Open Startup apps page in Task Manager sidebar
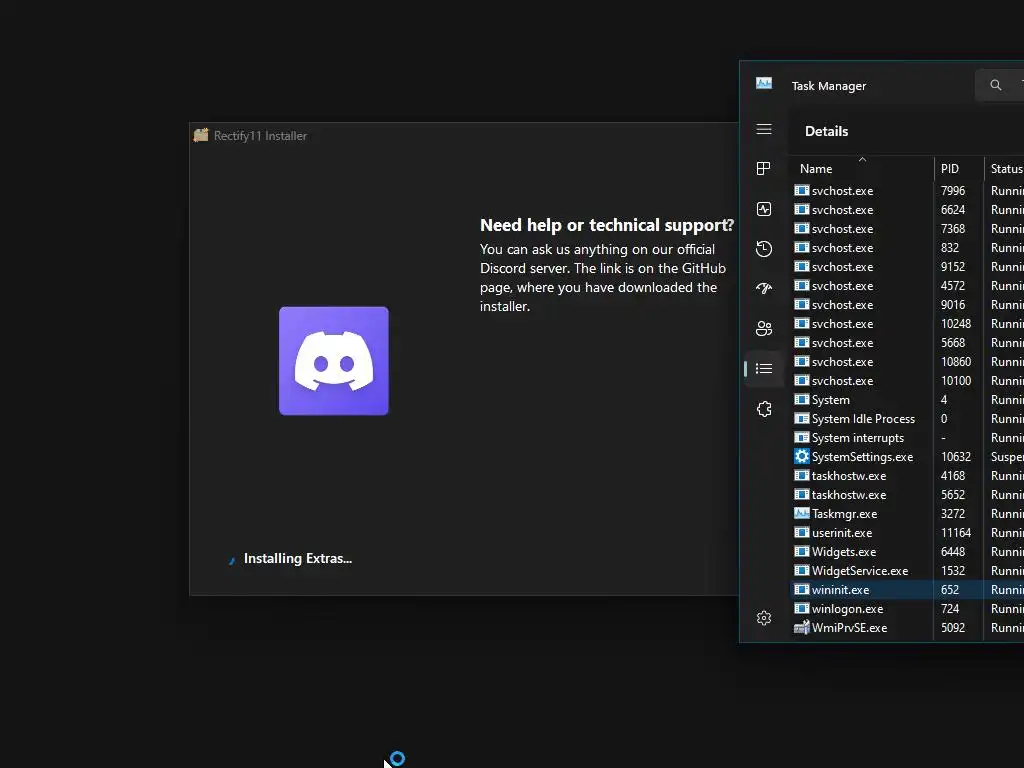Image resolution: width=1024 pixels, height=768 pixels. point(763,288)
